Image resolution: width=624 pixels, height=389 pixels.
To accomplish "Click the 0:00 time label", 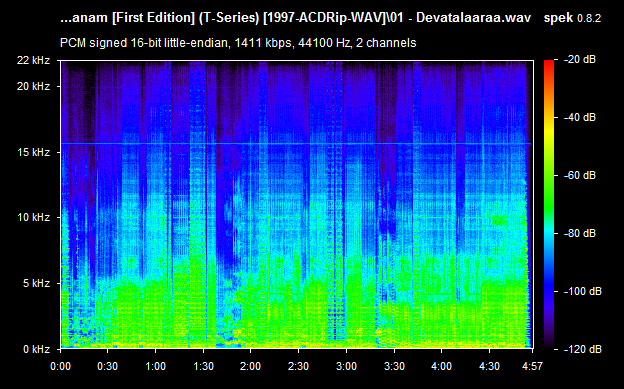I will pos(60,366).
